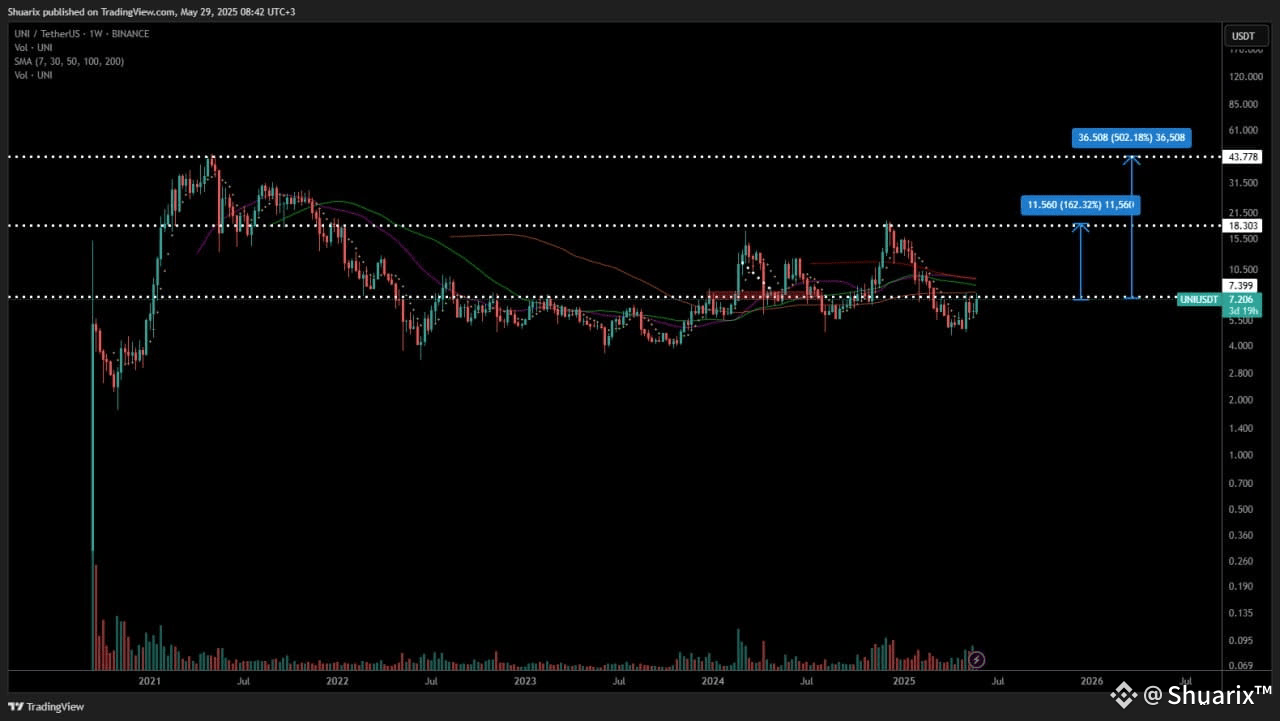Click Jul between 2025 and 2026 on time axis
The image size is (1280, 721).
[x=997, y=682]
